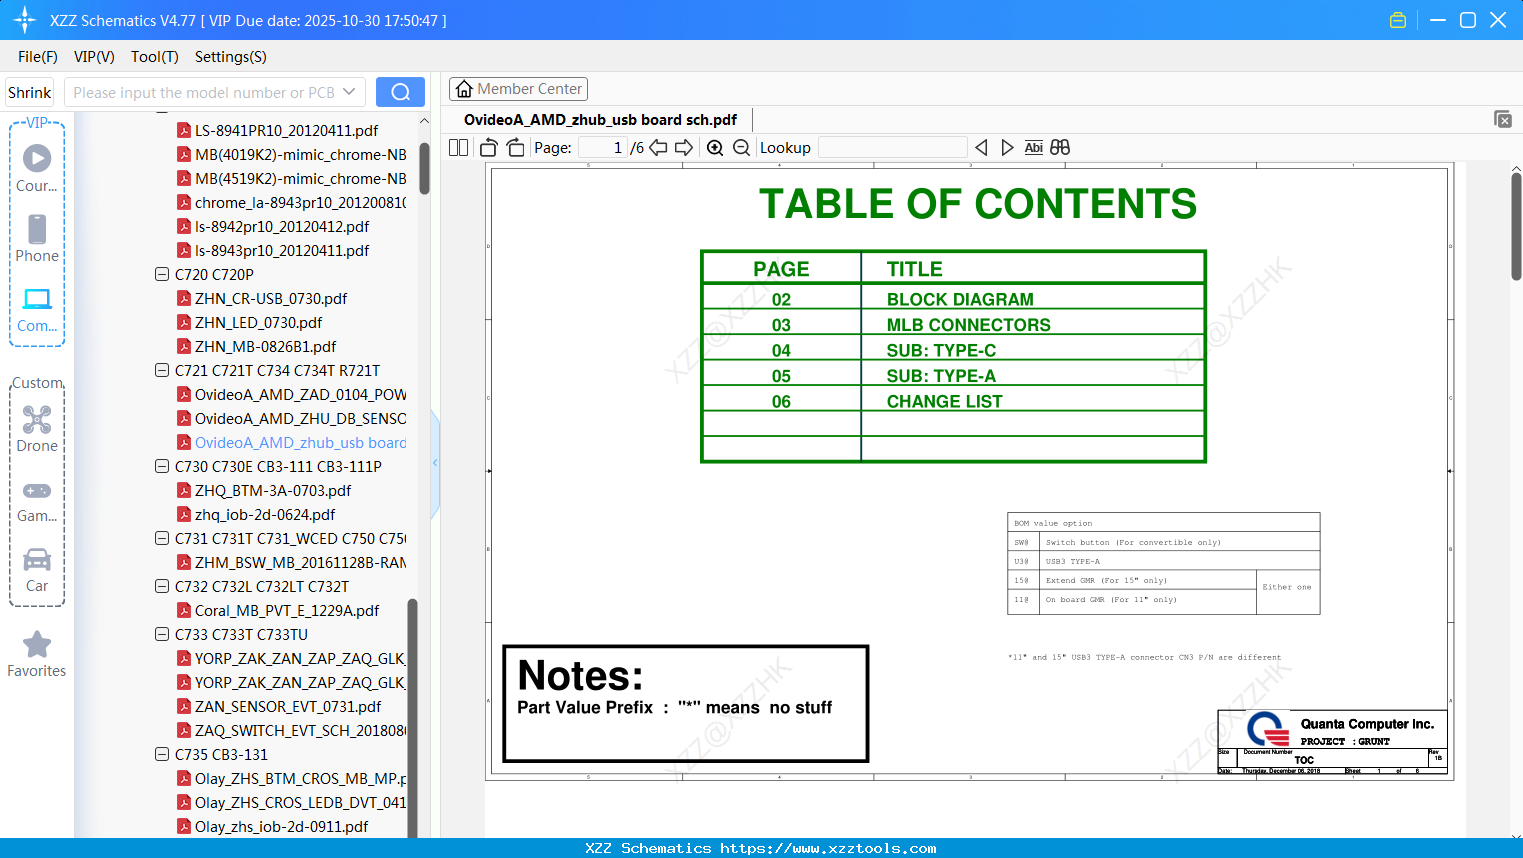Viewport: 1523px width, 858px height.
Task: Open zhq_iob-2d-0624.pdf
Action: coord(265,514)
